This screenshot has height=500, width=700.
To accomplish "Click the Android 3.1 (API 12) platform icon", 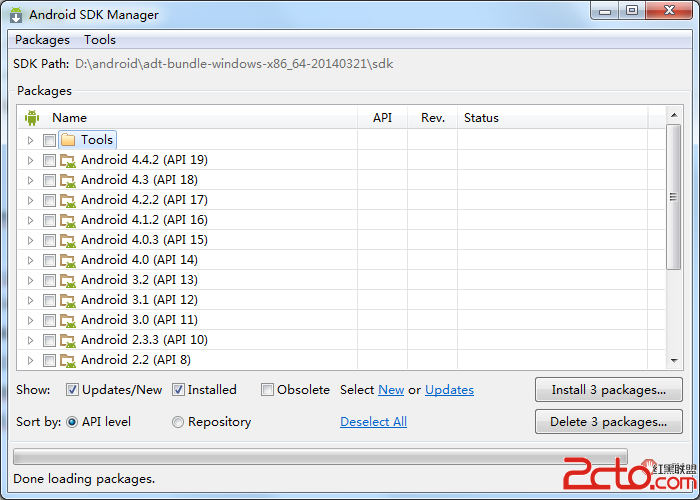I will click(68, 300).
